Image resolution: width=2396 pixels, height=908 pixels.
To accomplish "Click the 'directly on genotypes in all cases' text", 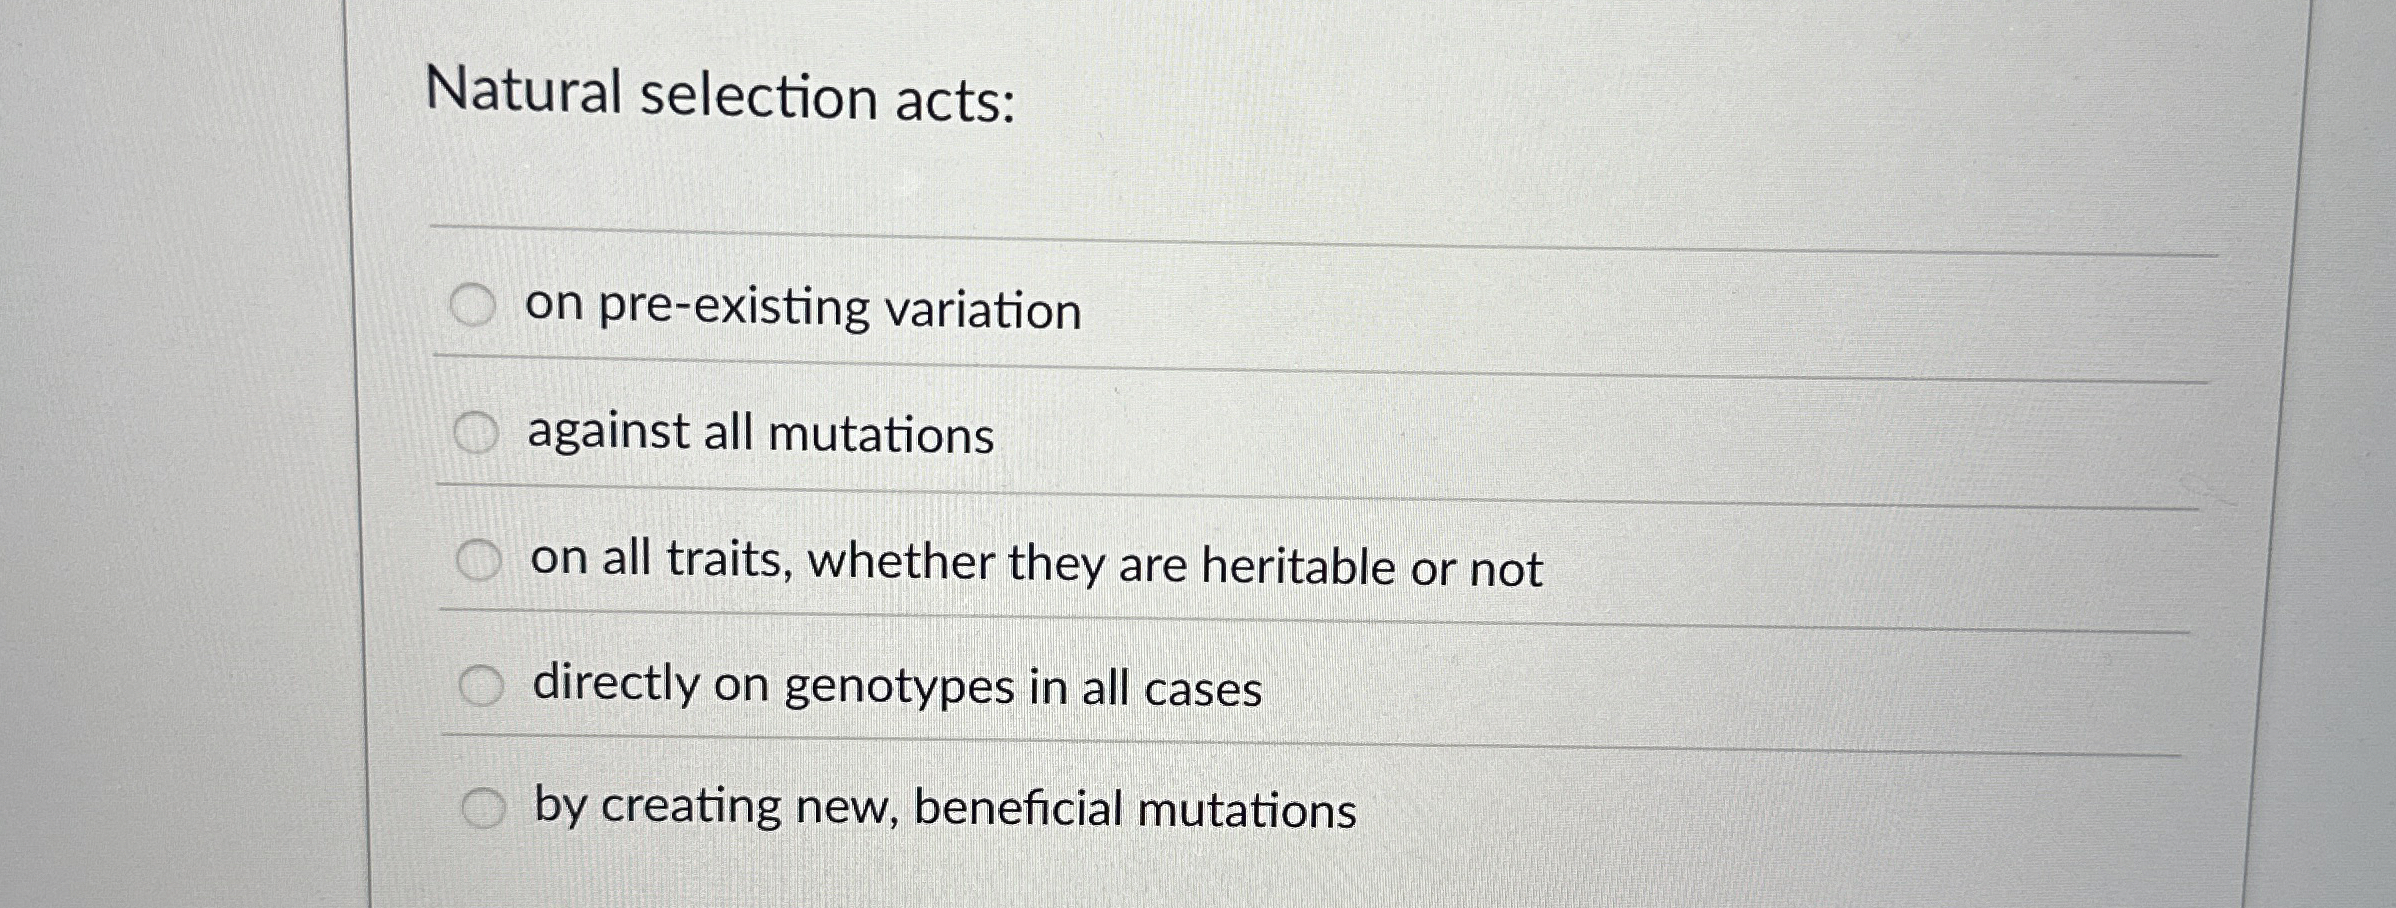I will point(897,687).
